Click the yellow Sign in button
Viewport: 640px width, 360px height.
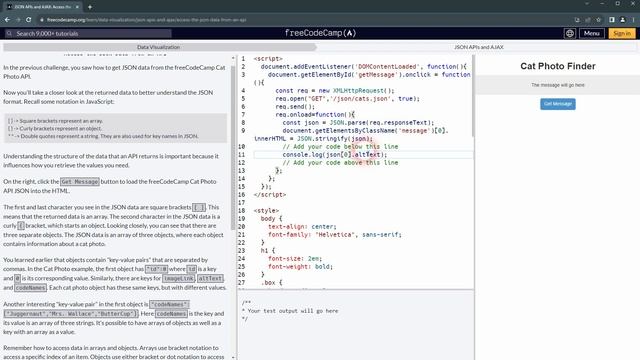(622, 33)
